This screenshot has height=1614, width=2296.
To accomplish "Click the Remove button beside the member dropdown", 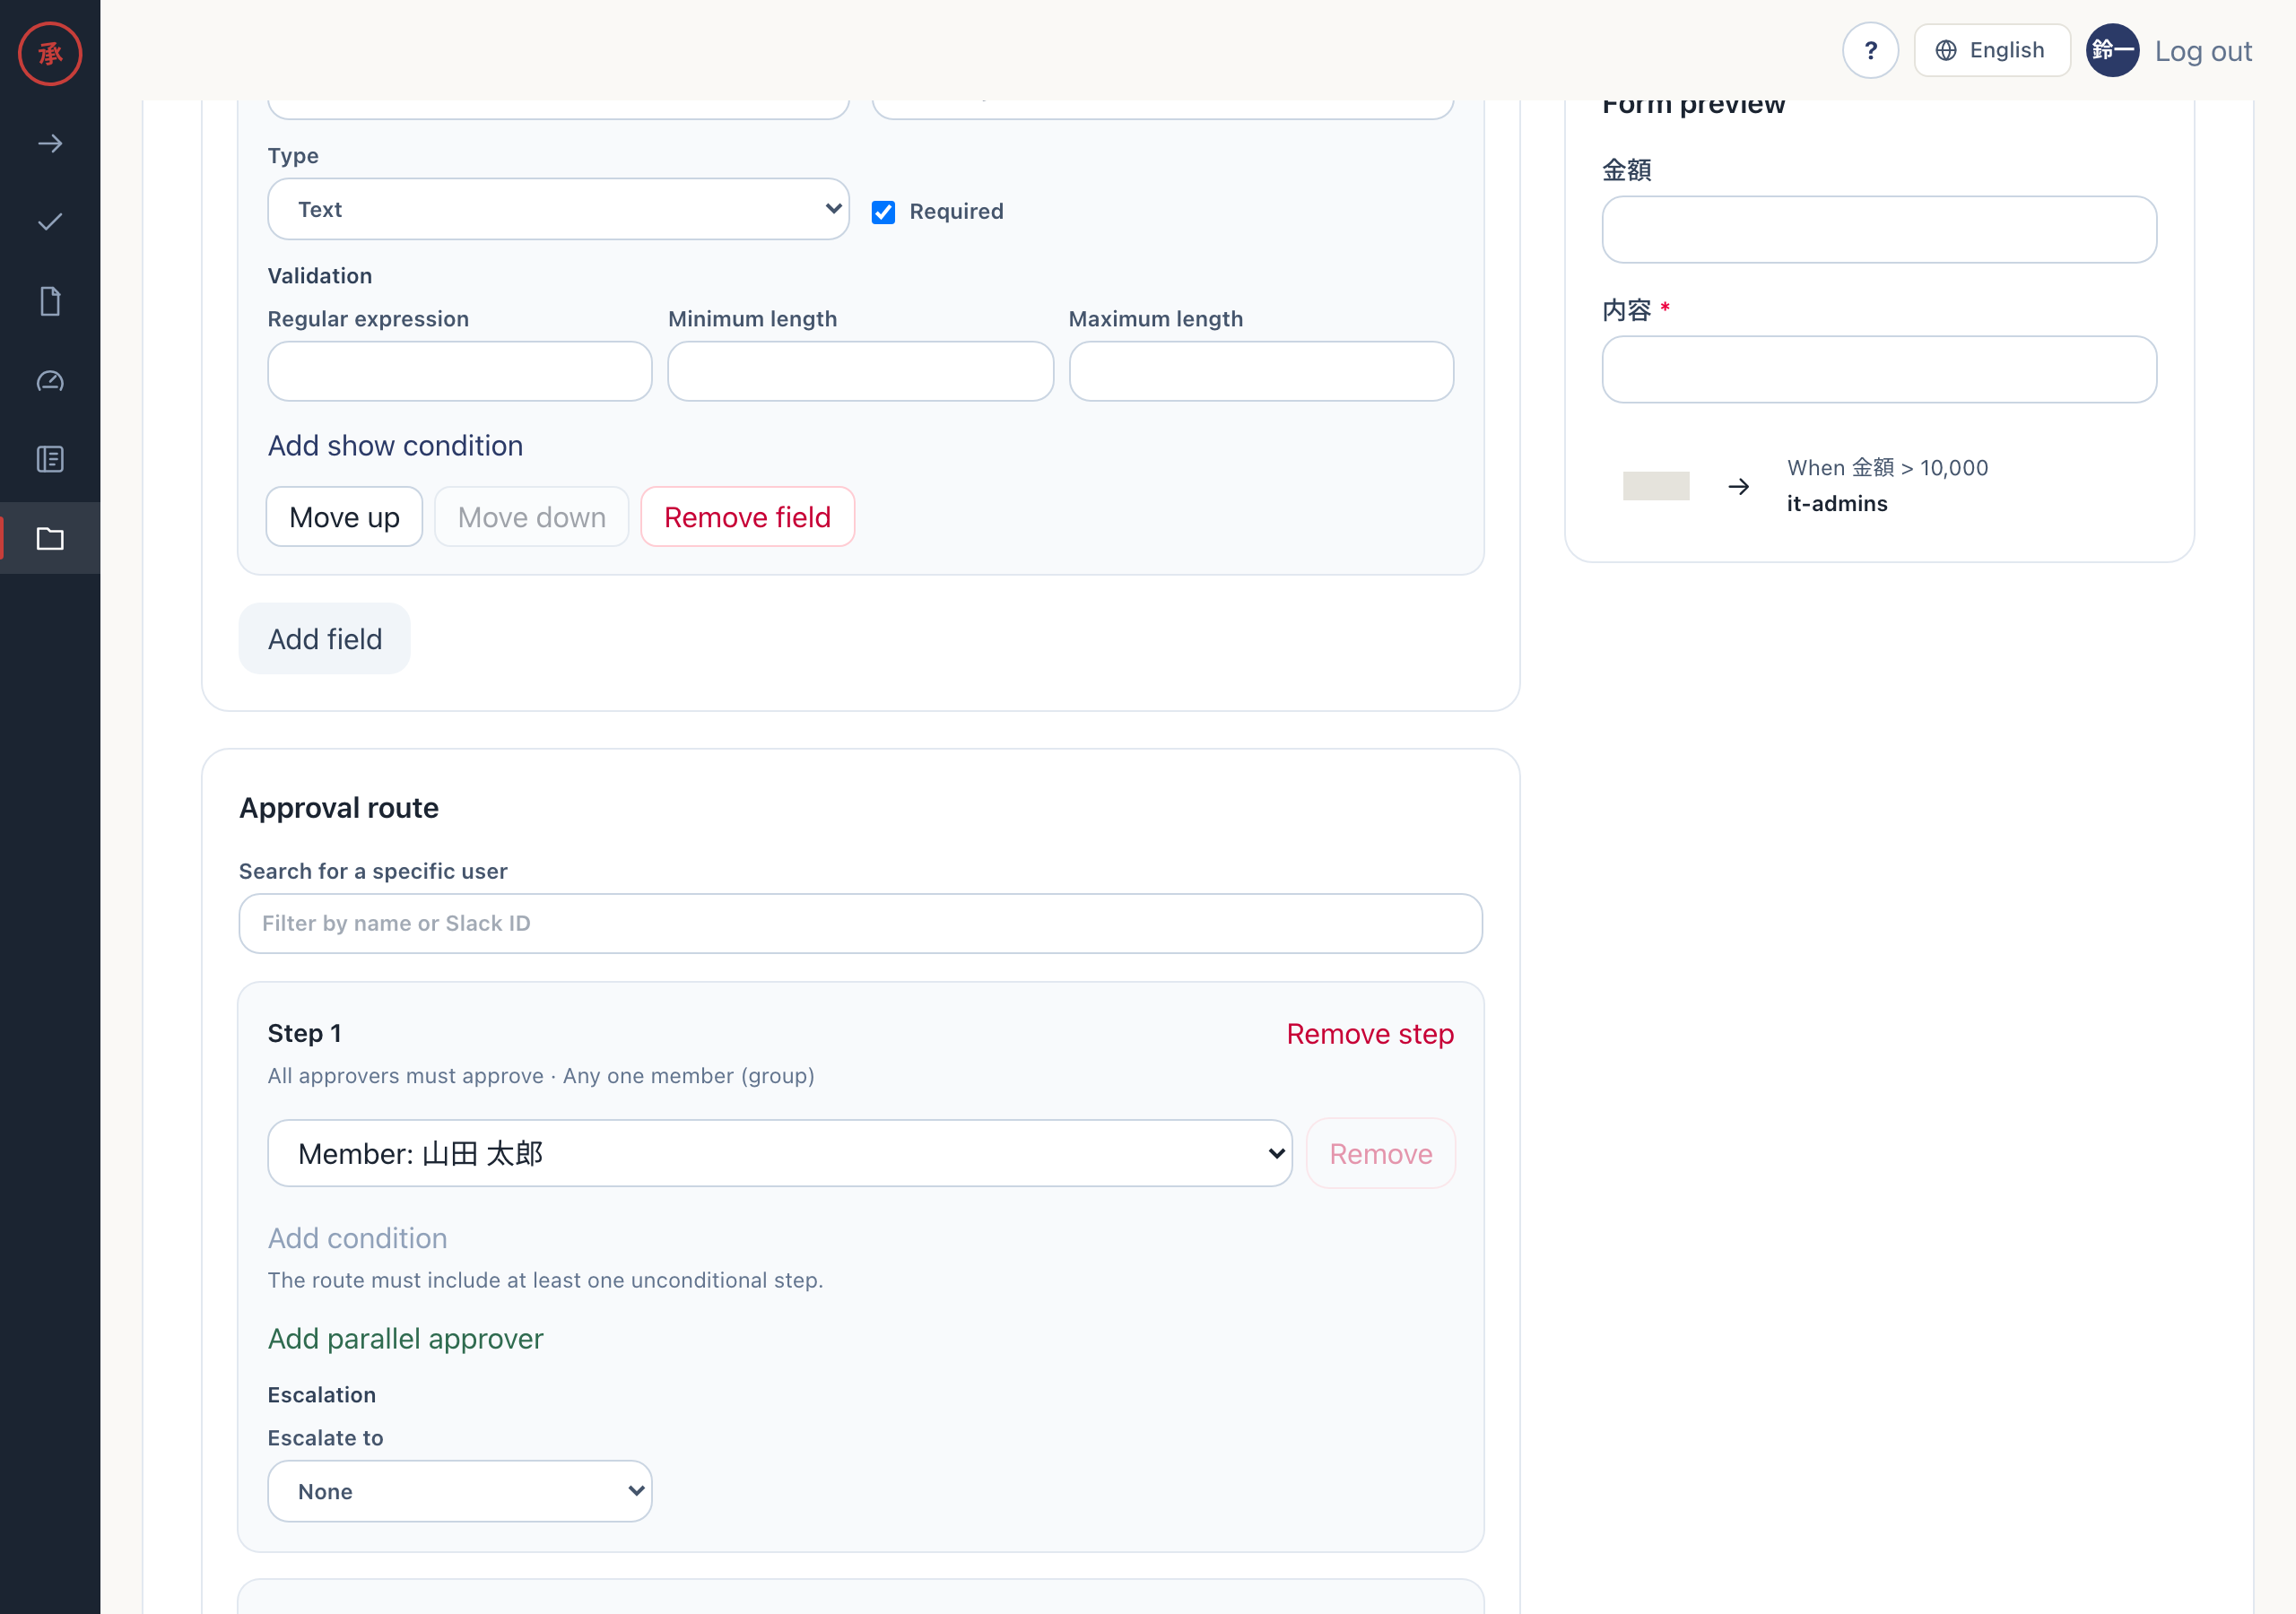I will pos(1380,1153).
